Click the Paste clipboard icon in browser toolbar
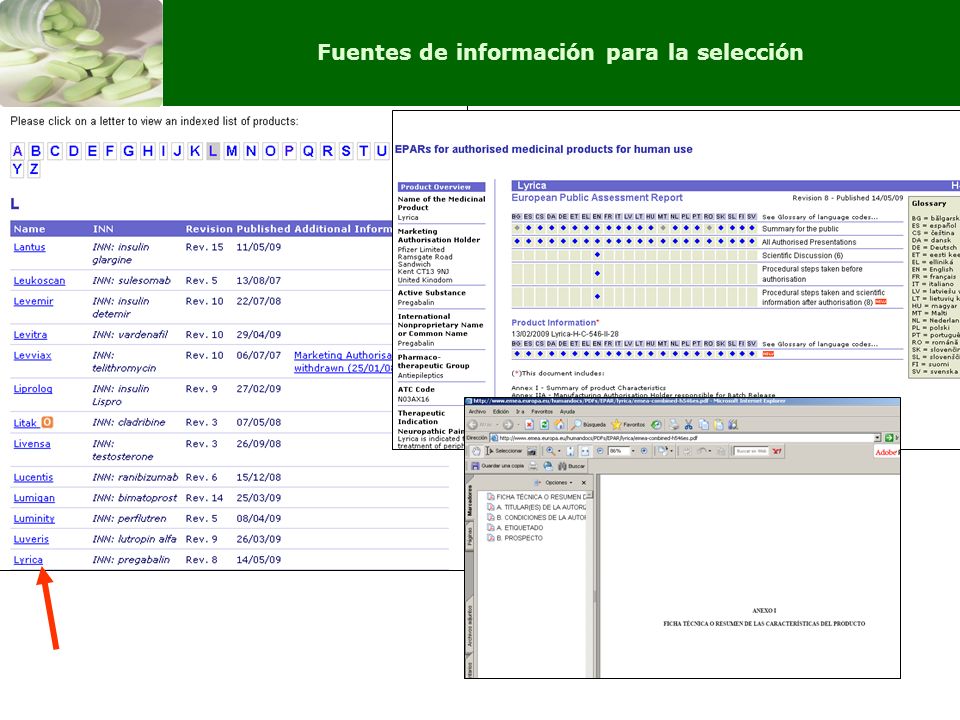The width and height of the screenshot is (960, 720). [x=718, y=424]
